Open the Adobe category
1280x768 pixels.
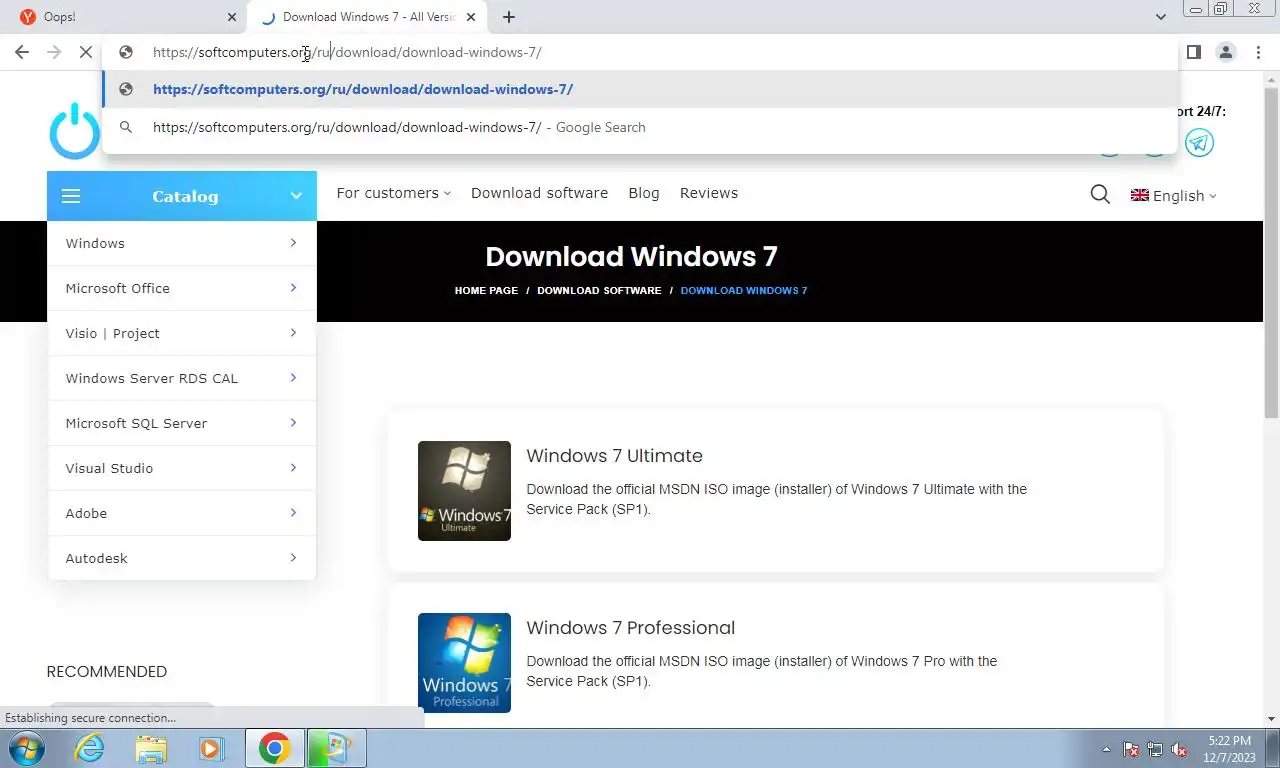182,513
